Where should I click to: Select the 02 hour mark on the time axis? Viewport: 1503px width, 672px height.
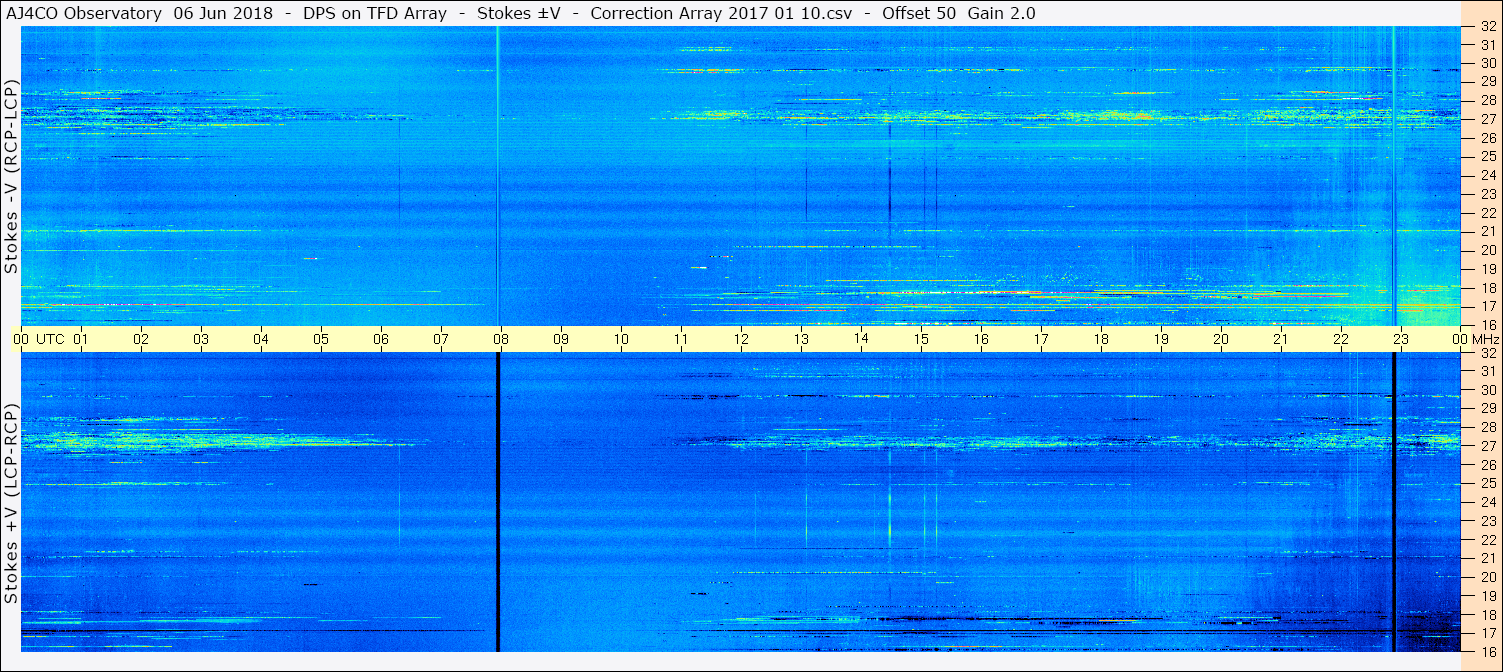141,339
